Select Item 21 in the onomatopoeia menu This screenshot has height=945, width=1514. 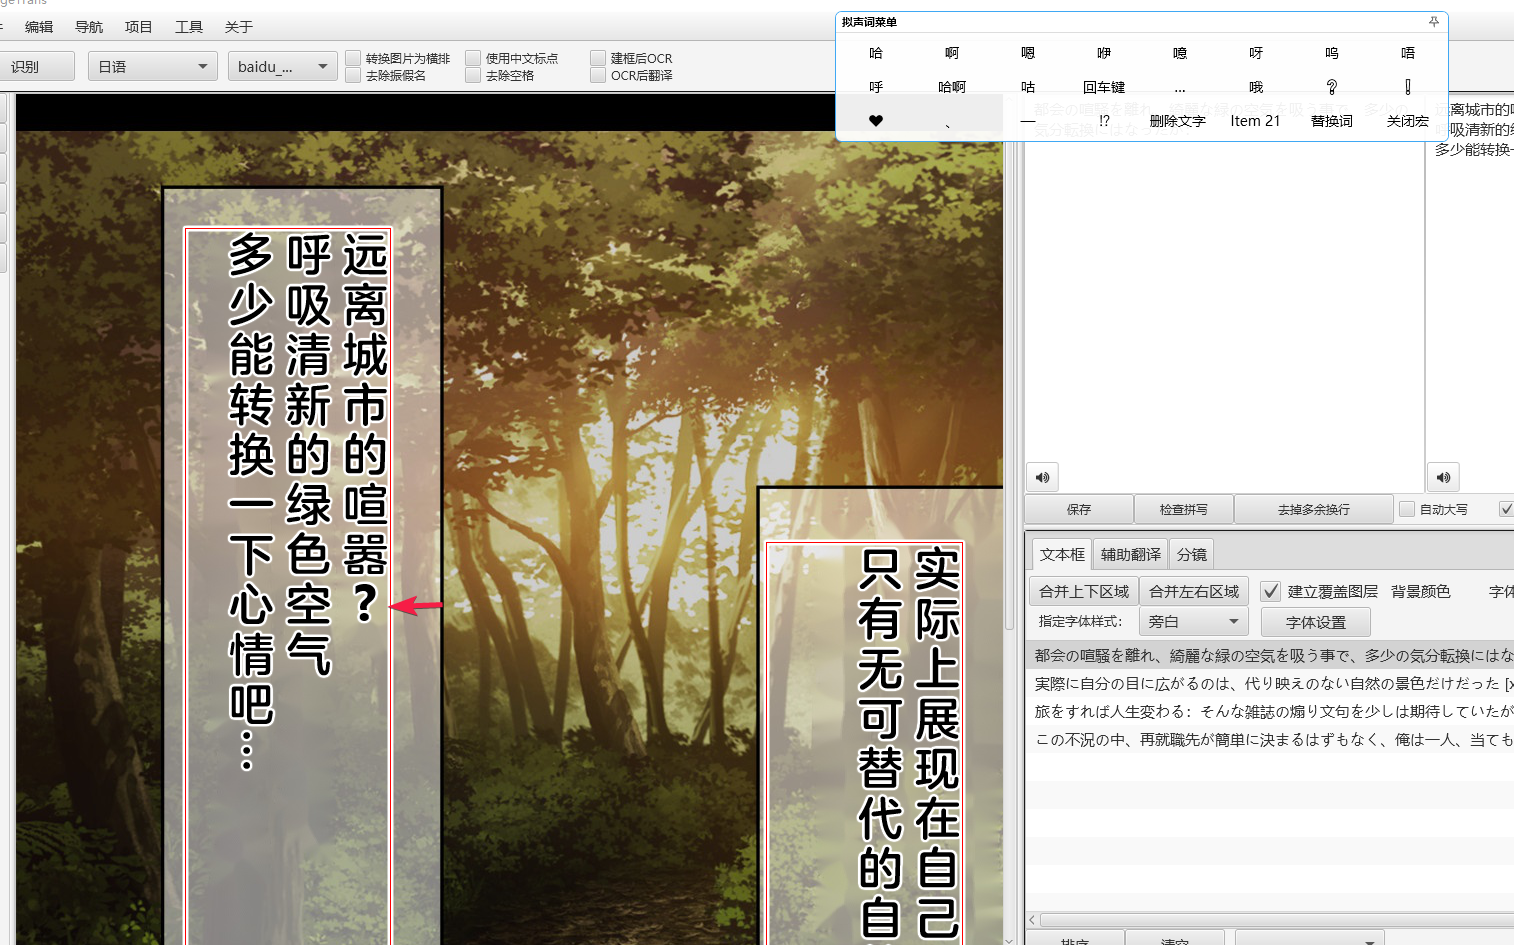[x=1255, y=121]
